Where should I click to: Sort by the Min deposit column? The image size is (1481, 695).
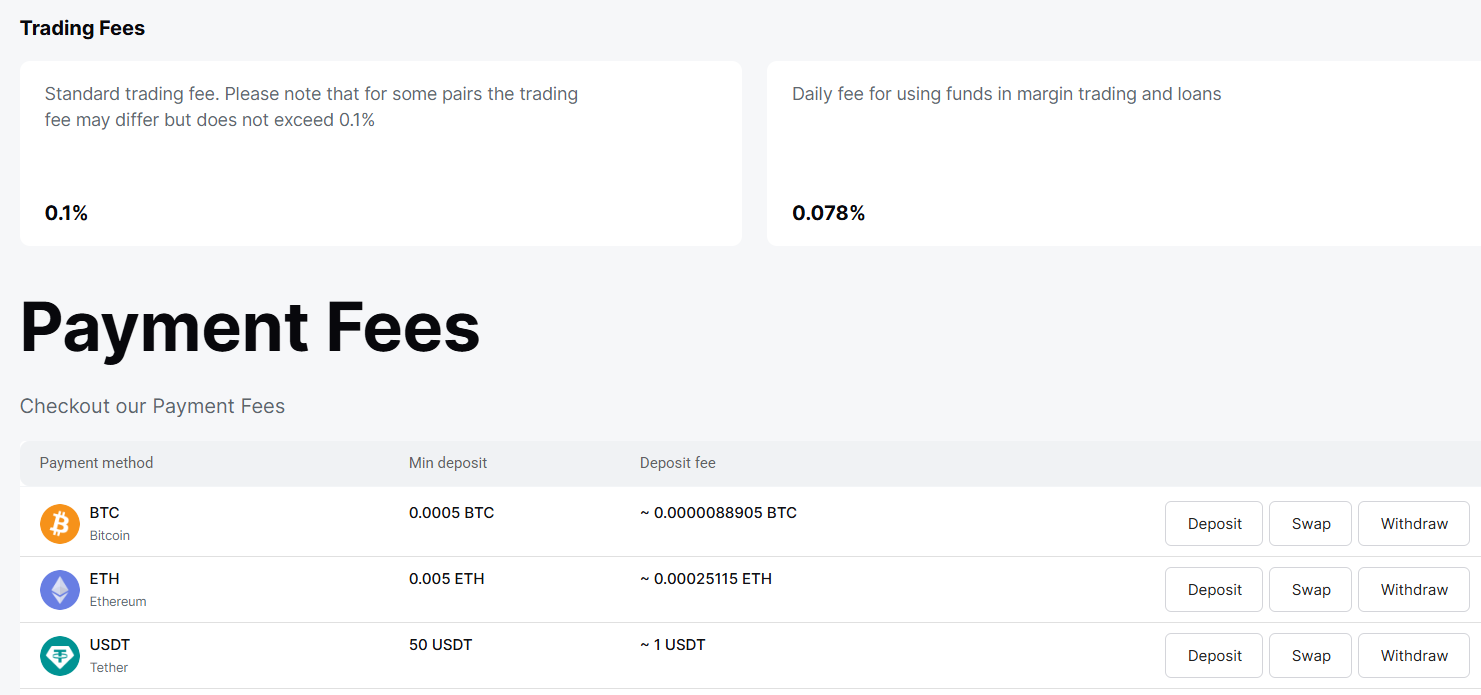447,462
